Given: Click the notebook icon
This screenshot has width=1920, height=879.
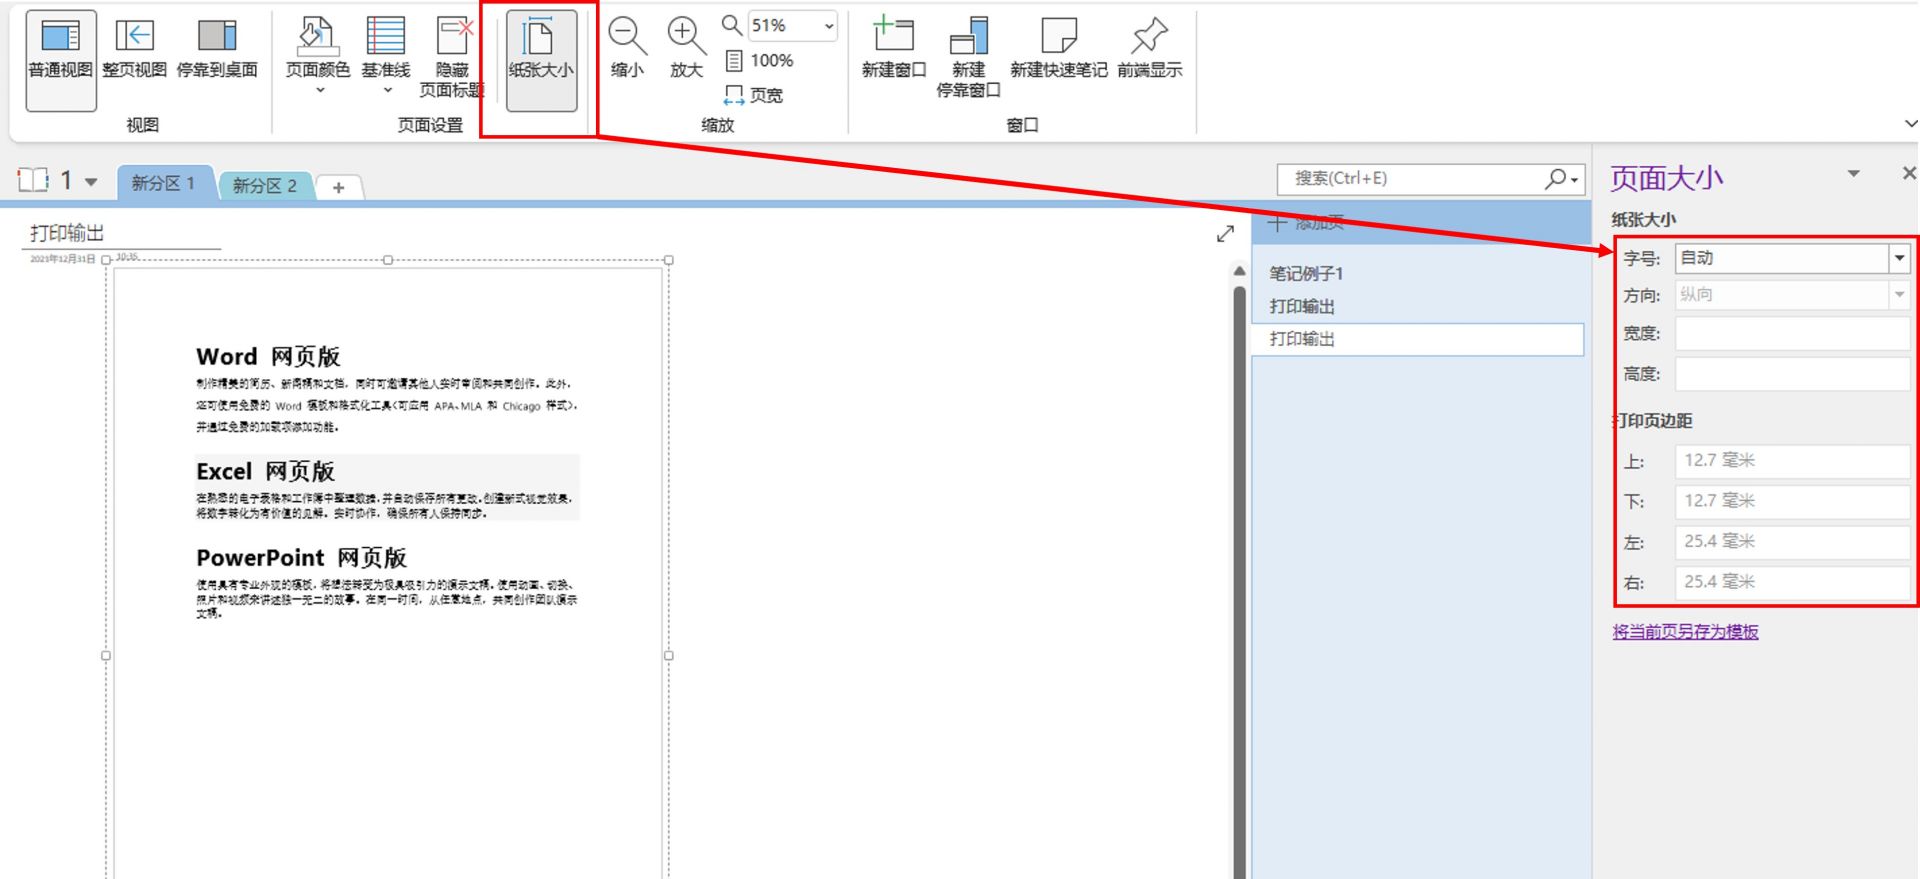Looking at the screenshot, I should pos(33,180).
